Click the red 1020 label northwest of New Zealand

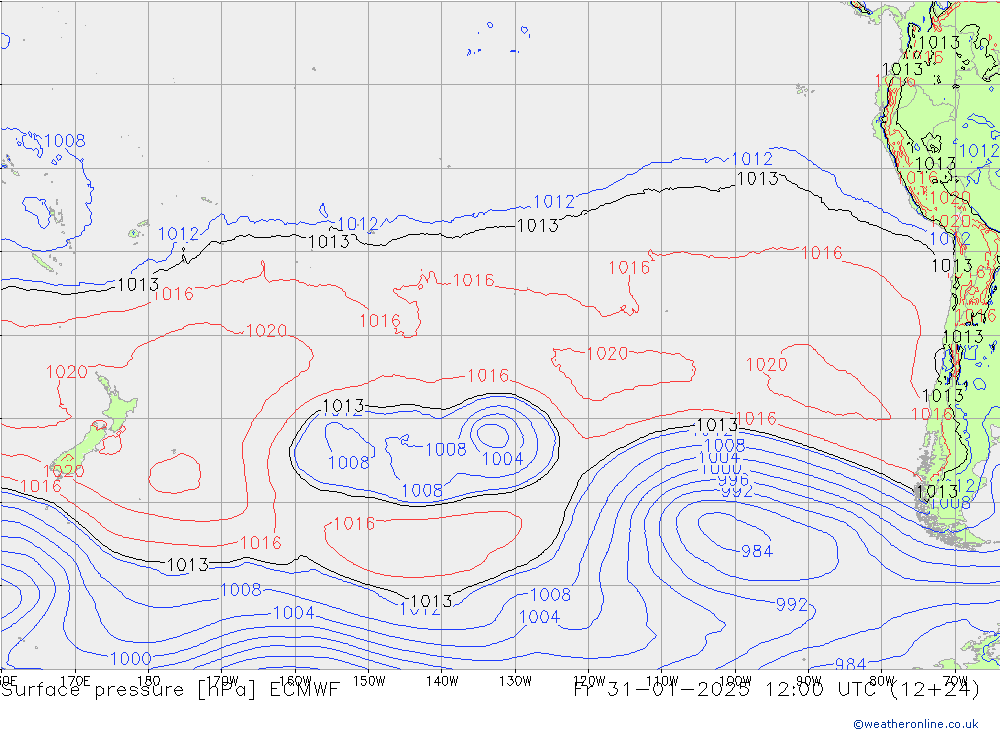click(x=67, y=372)
